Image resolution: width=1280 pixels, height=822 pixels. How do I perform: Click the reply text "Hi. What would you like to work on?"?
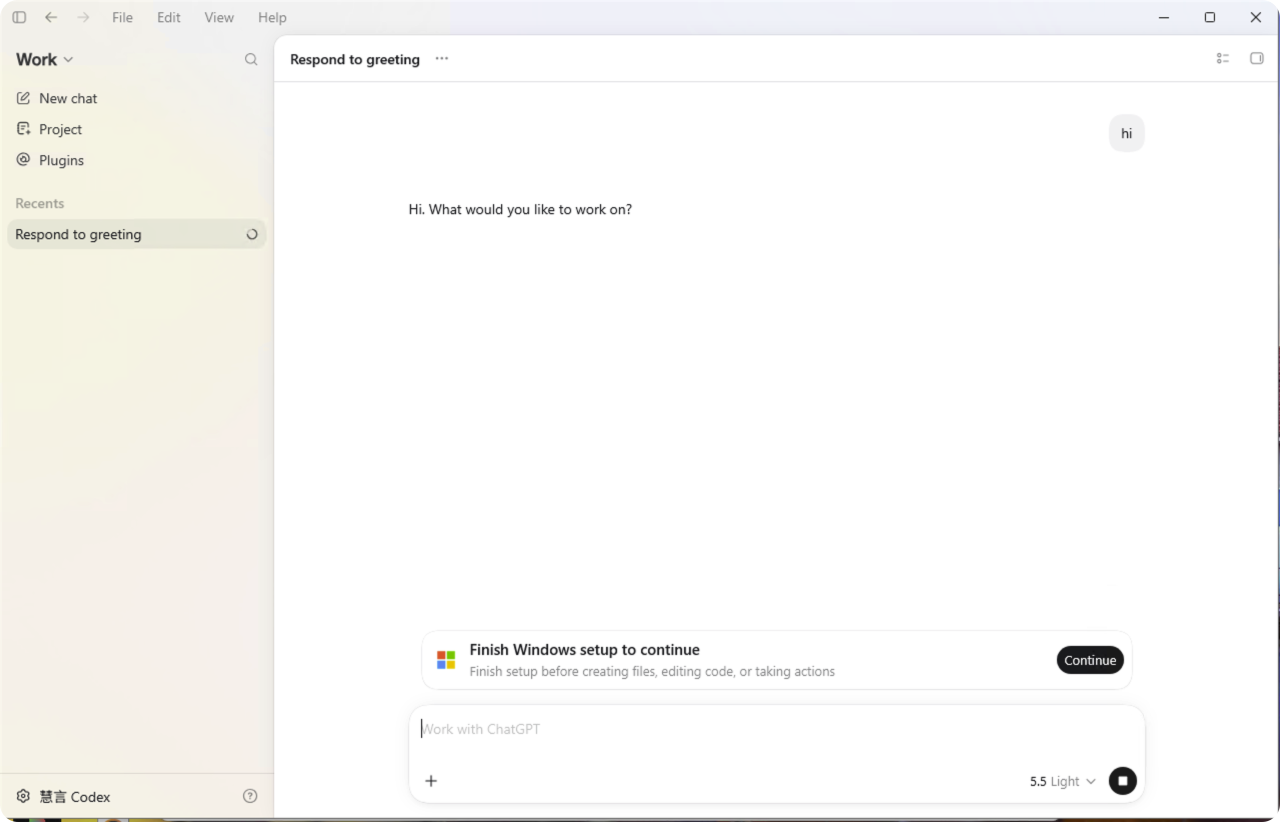[x=520, y=210]
